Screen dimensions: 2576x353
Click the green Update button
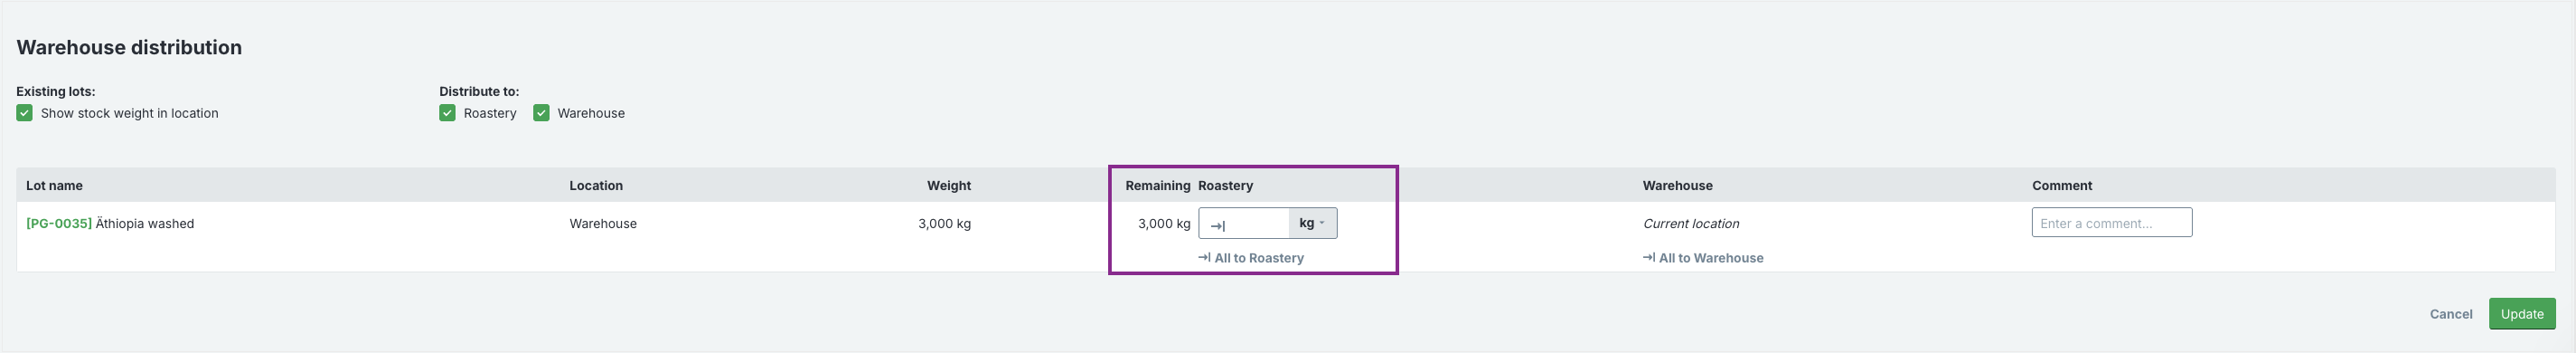pyautogui.click(x=2522, y=314)
